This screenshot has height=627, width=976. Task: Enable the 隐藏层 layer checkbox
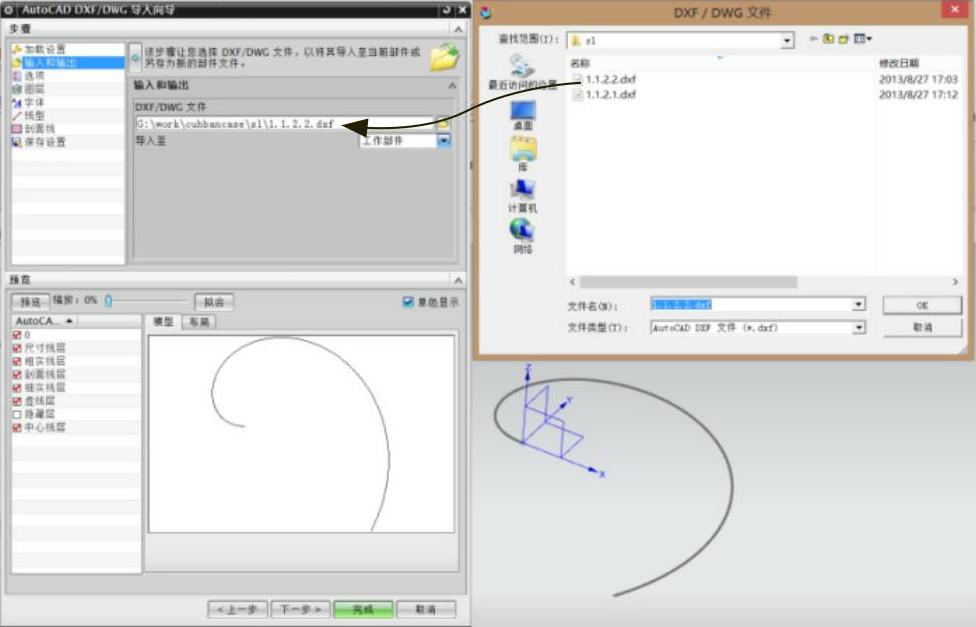tap(17, 414)
